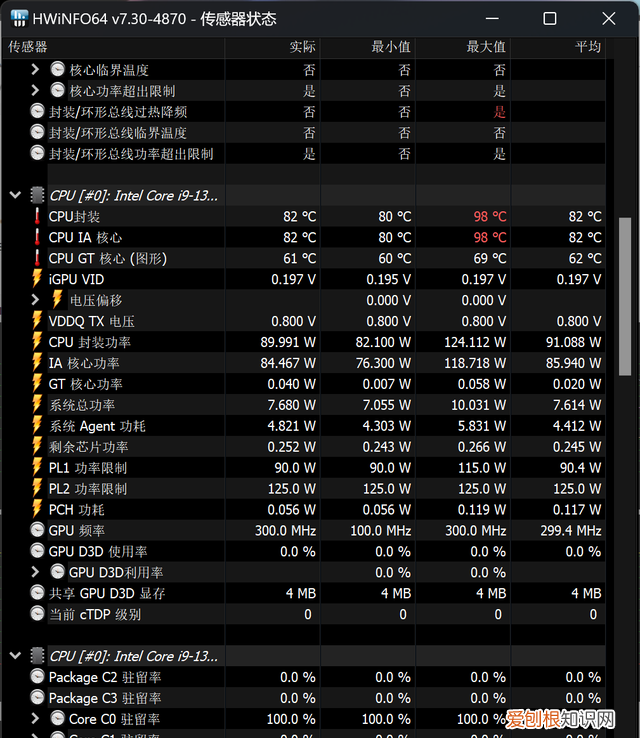Click the clock icon of 核心临界温度 row
Viewport: 640px width, 738px height.
pyautogui.click(x=57, y=69)
